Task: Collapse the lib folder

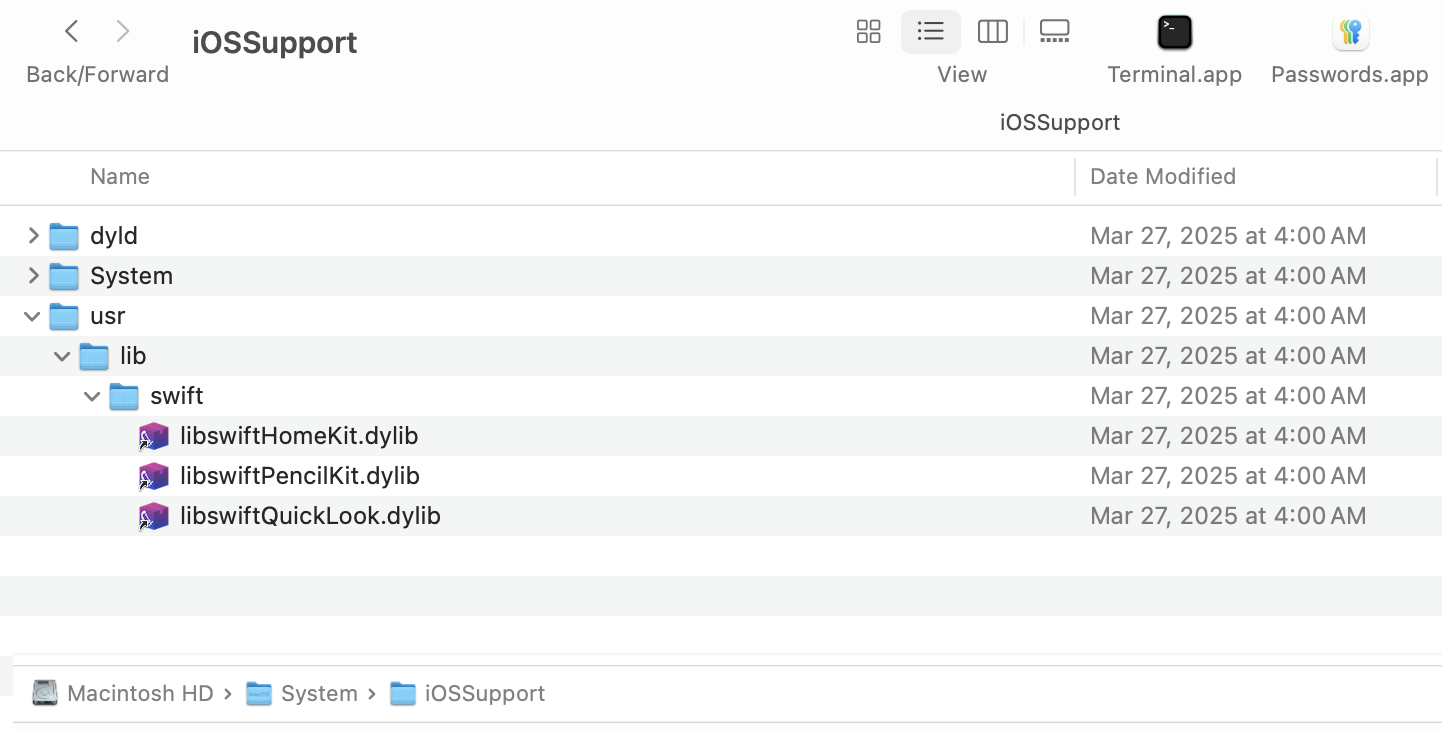Action: (63, 356)
